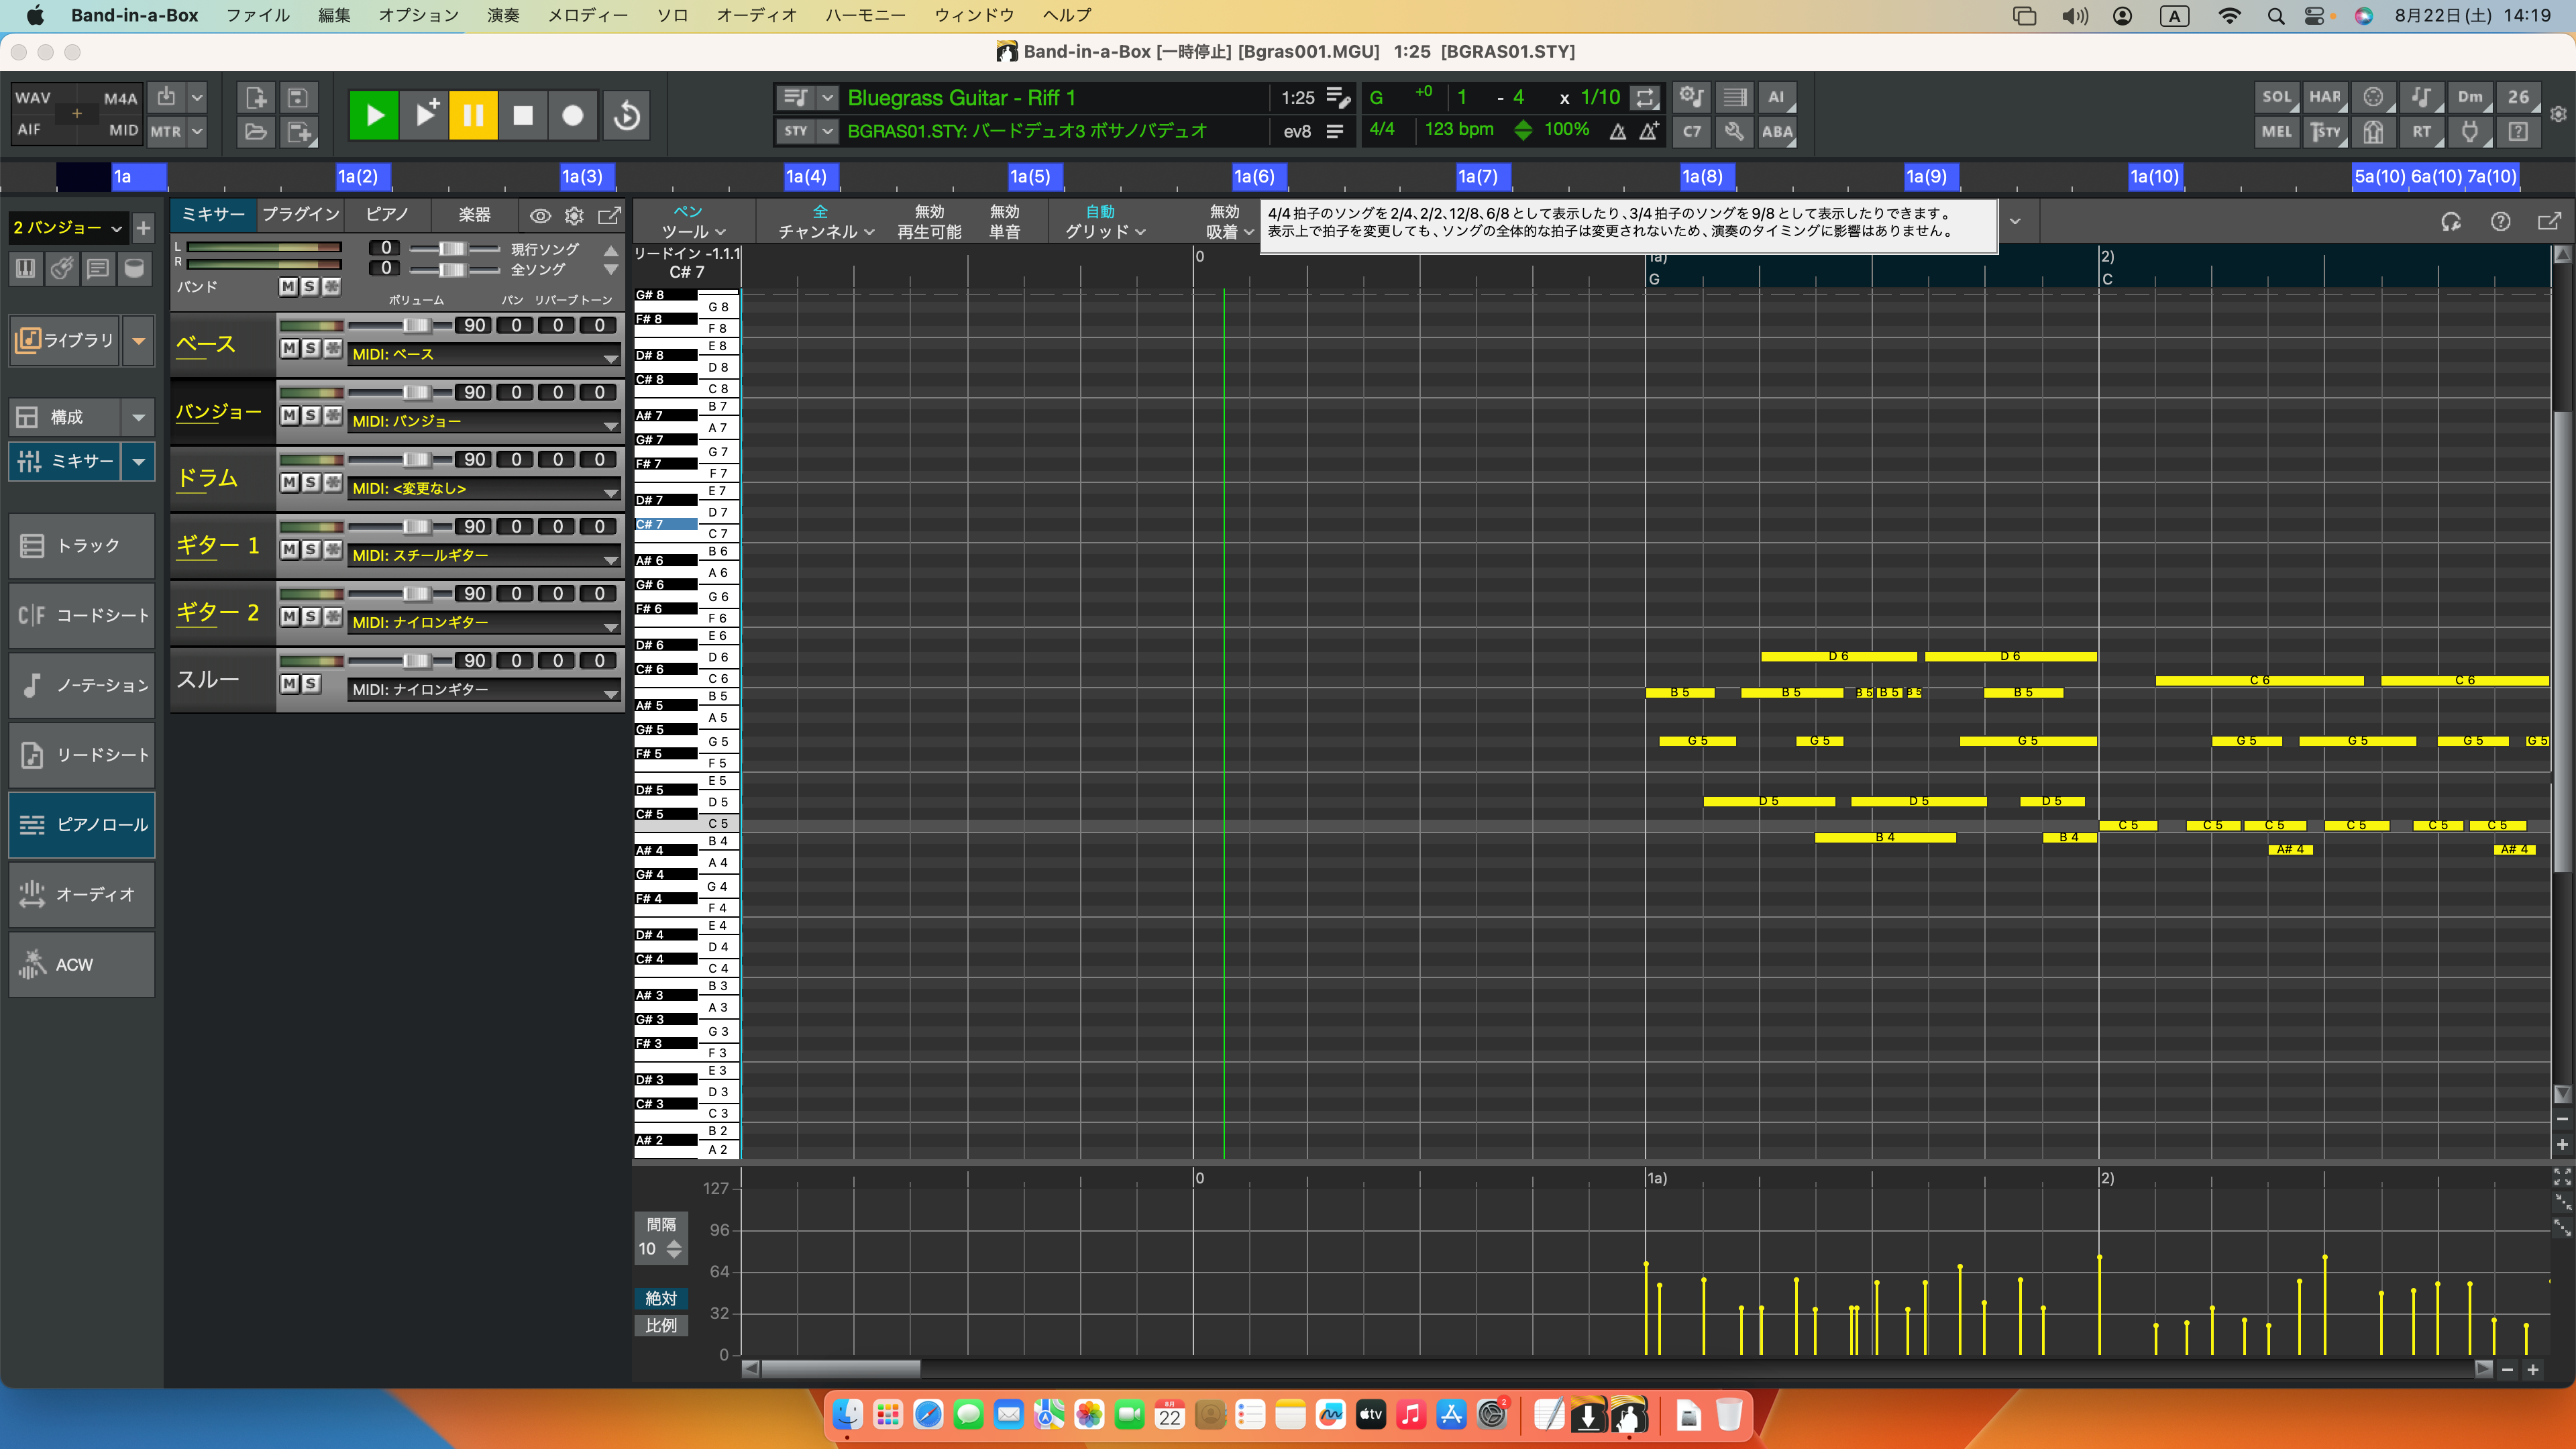Start playback with the green Play button
This screenshot has height=1449, width=2576.
tap(374, 115)
